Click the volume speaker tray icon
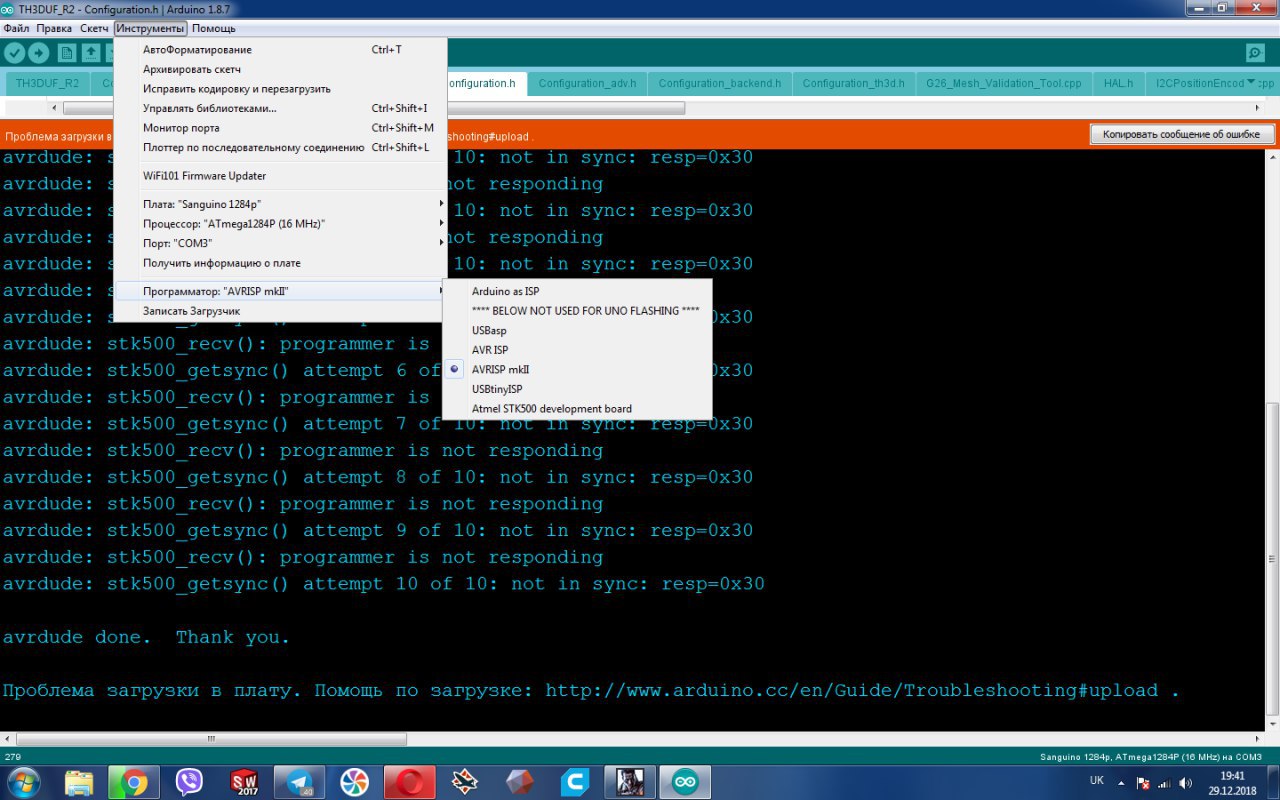 (1186, 782)
